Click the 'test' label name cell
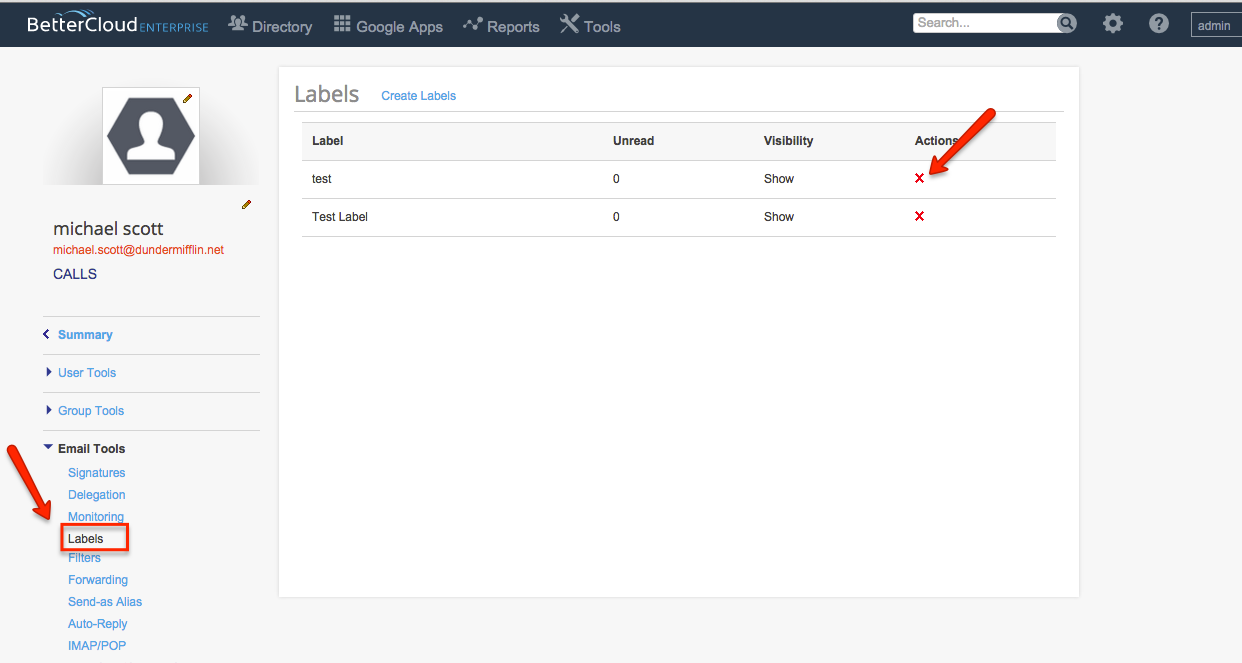This screenshot has height=663, width=1242. tap(322, 179)
